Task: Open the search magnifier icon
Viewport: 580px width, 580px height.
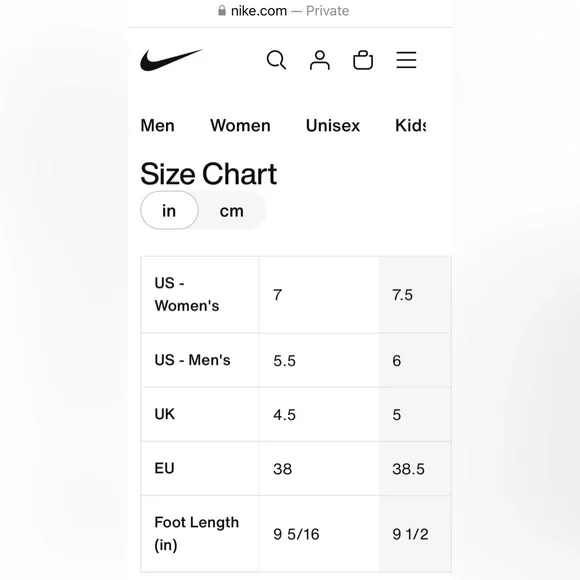Action: coord(276,60)
